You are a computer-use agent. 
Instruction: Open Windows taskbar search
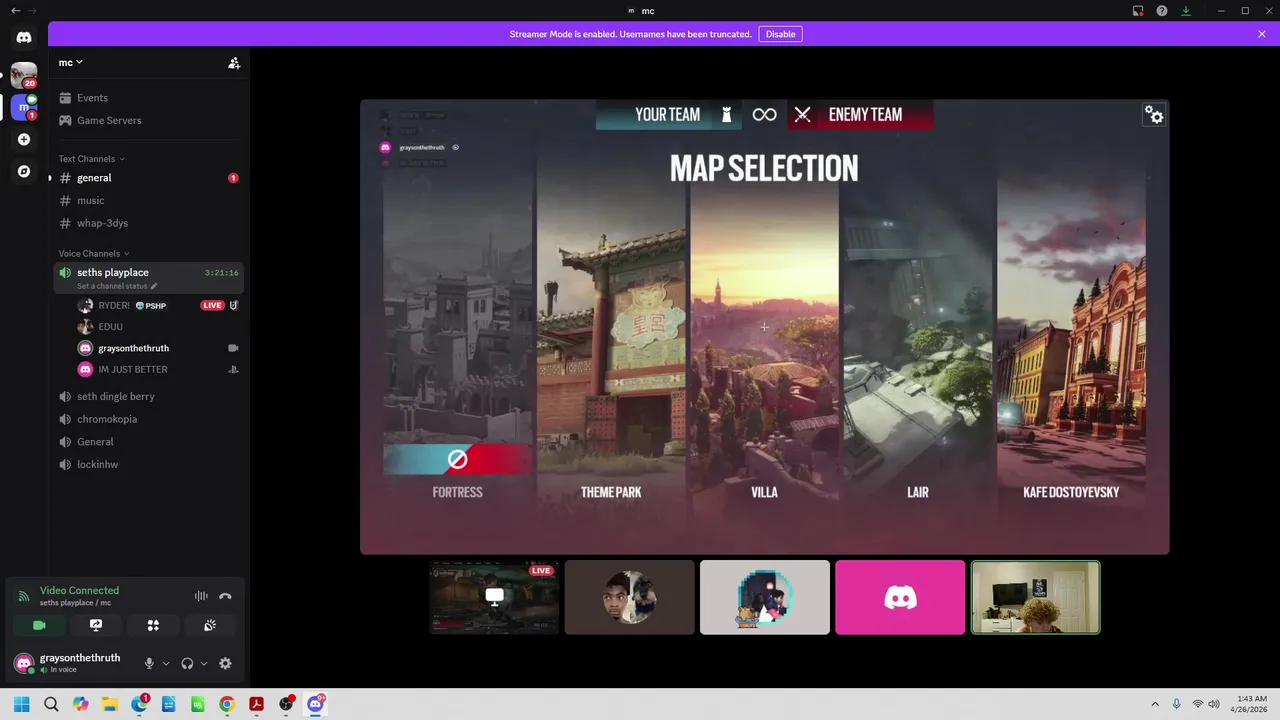click(51, 704)
